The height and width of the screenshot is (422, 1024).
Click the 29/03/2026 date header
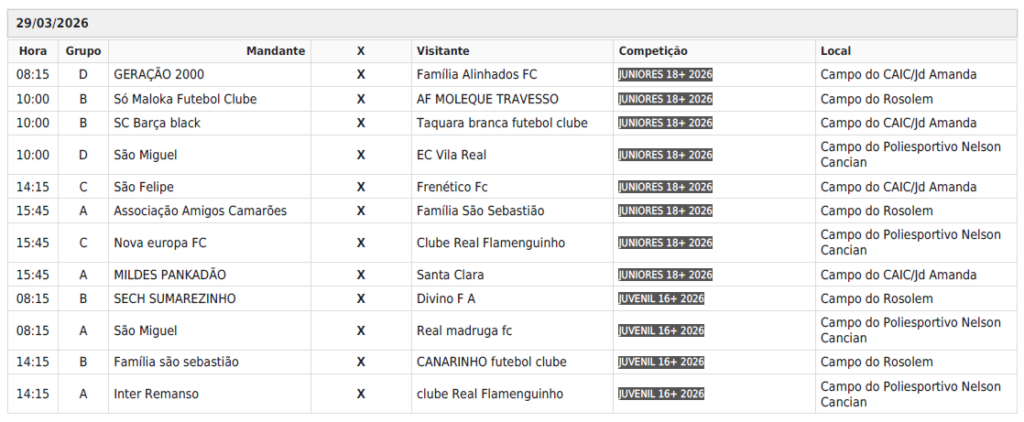click(50, 23)
